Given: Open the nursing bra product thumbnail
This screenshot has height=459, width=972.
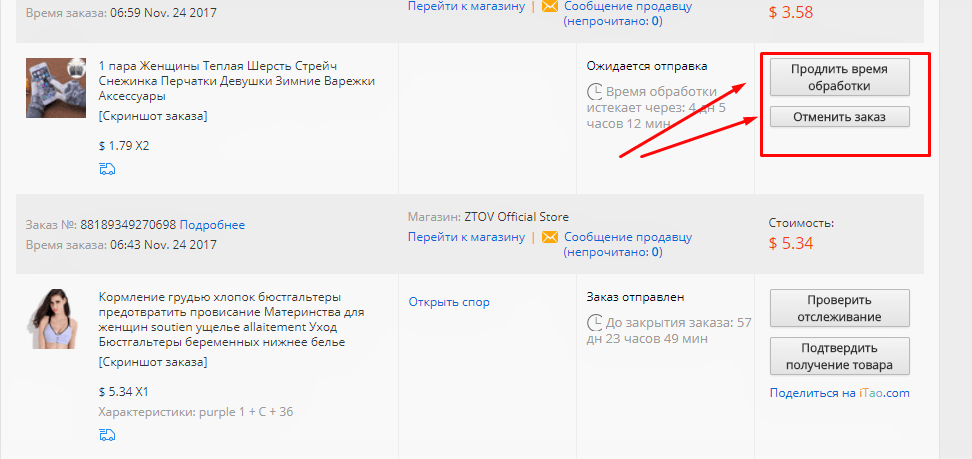Looking at the screenshot, I should click(56, 318).
